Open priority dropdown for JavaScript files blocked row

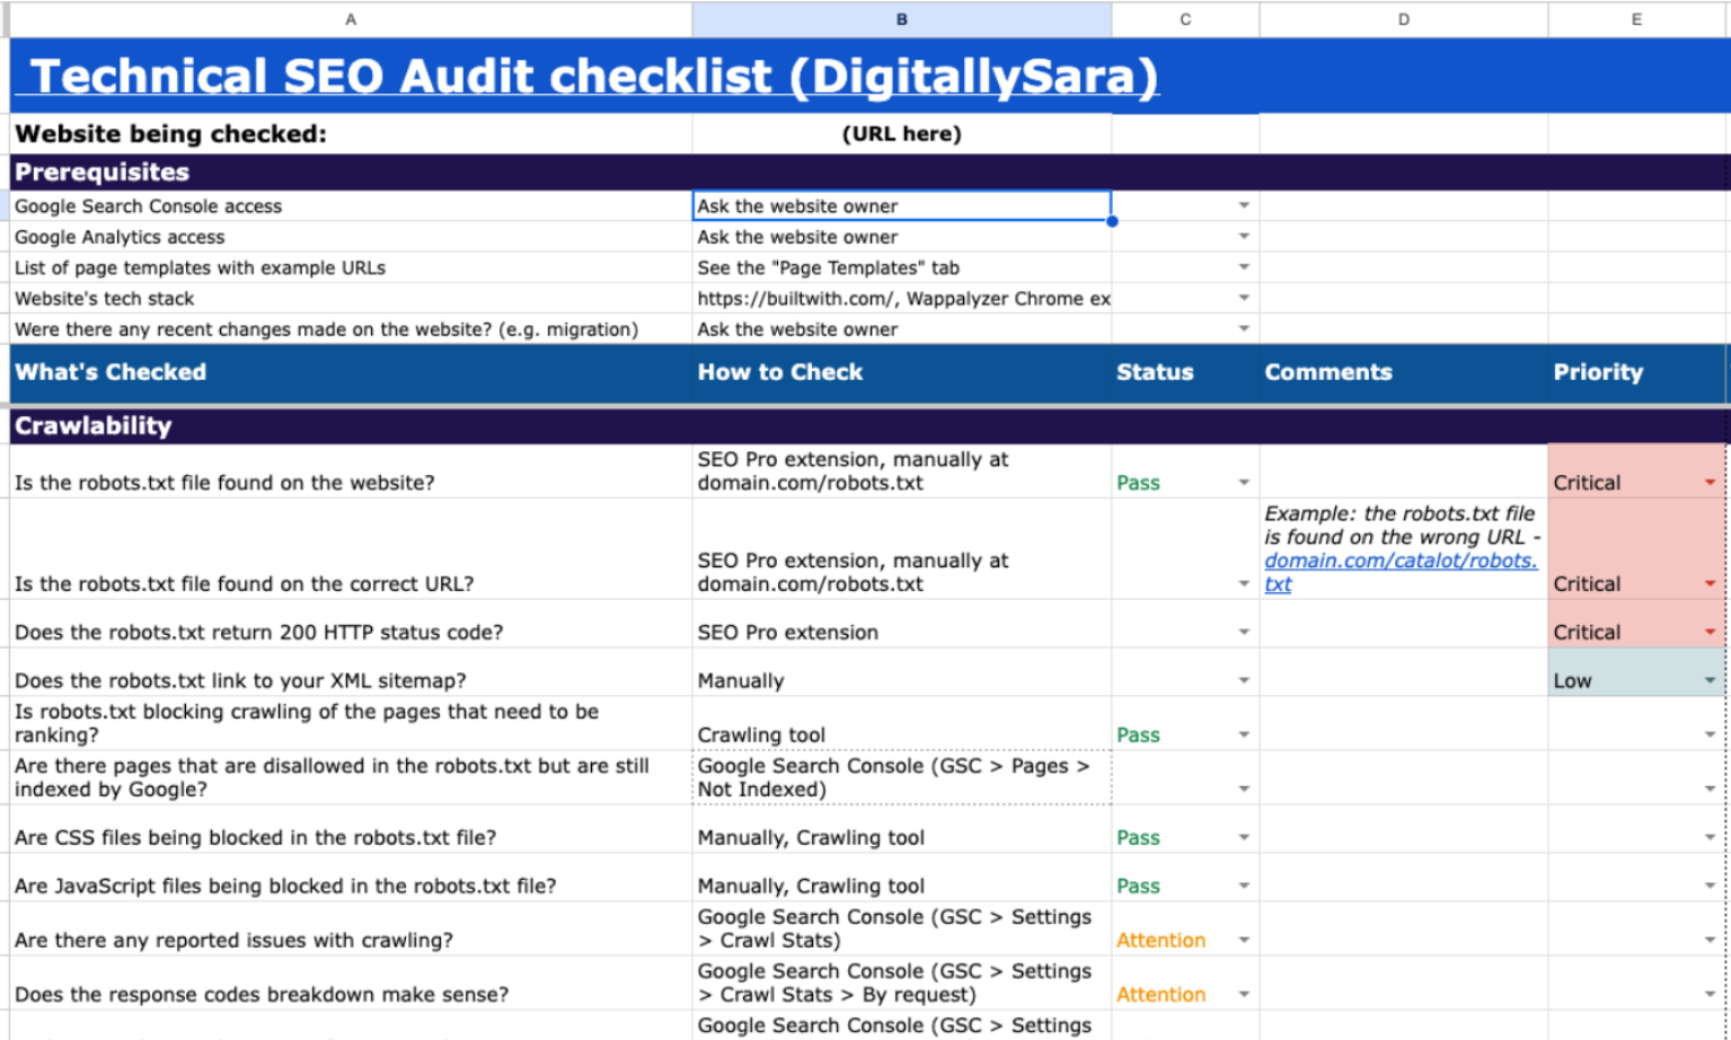point(1710,885)
